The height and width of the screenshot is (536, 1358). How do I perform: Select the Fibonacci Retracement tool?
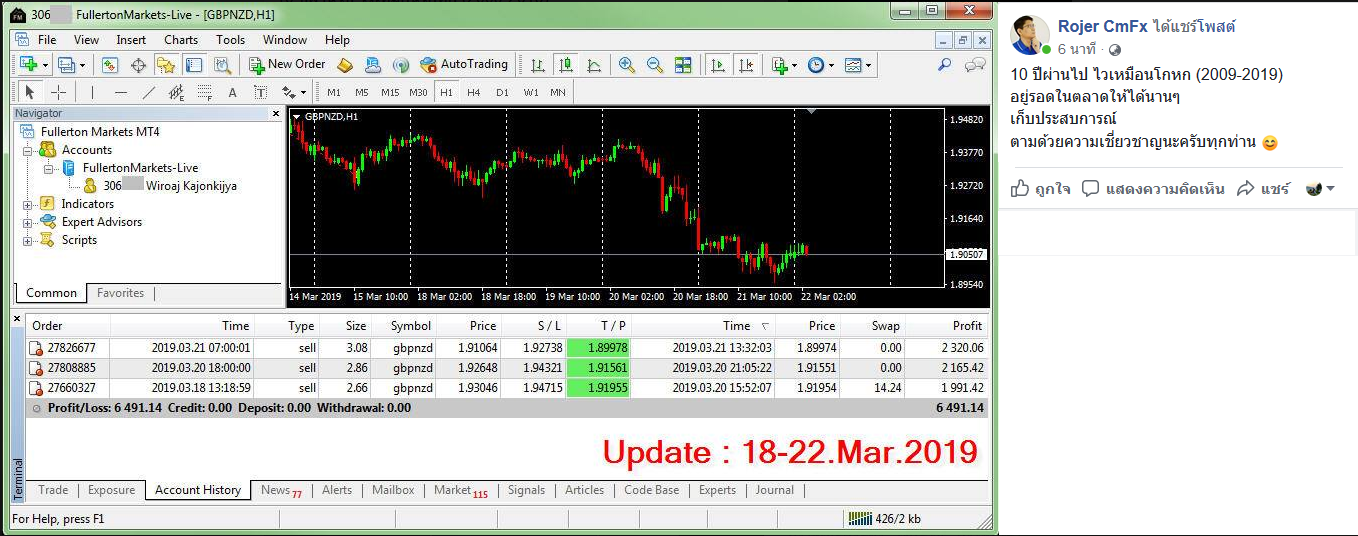(204, 92)
